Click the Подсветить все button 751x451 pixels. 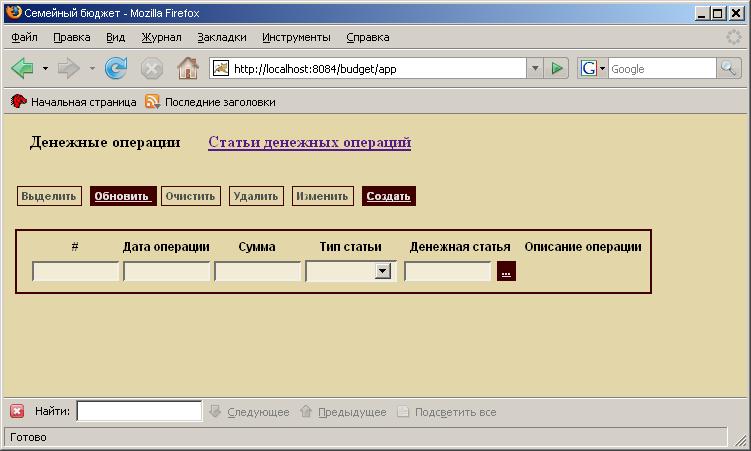click(447, 412)
